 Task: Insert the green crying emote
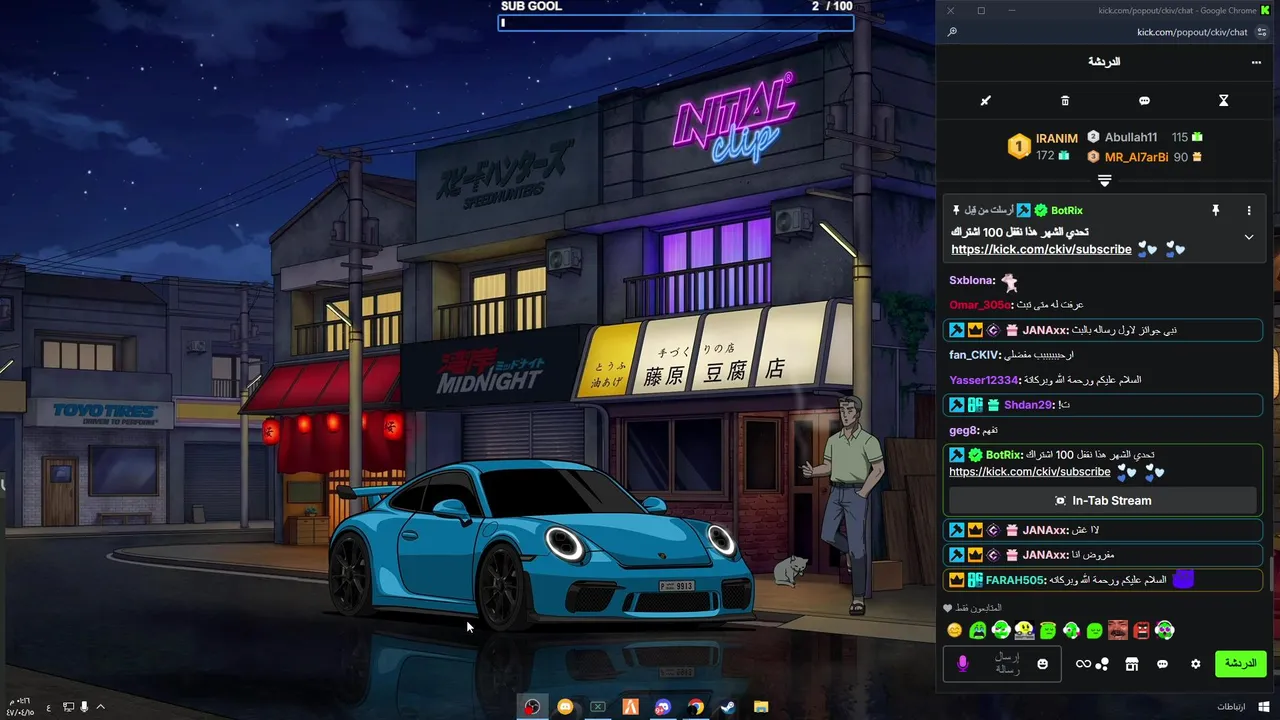tap(978, 630)
